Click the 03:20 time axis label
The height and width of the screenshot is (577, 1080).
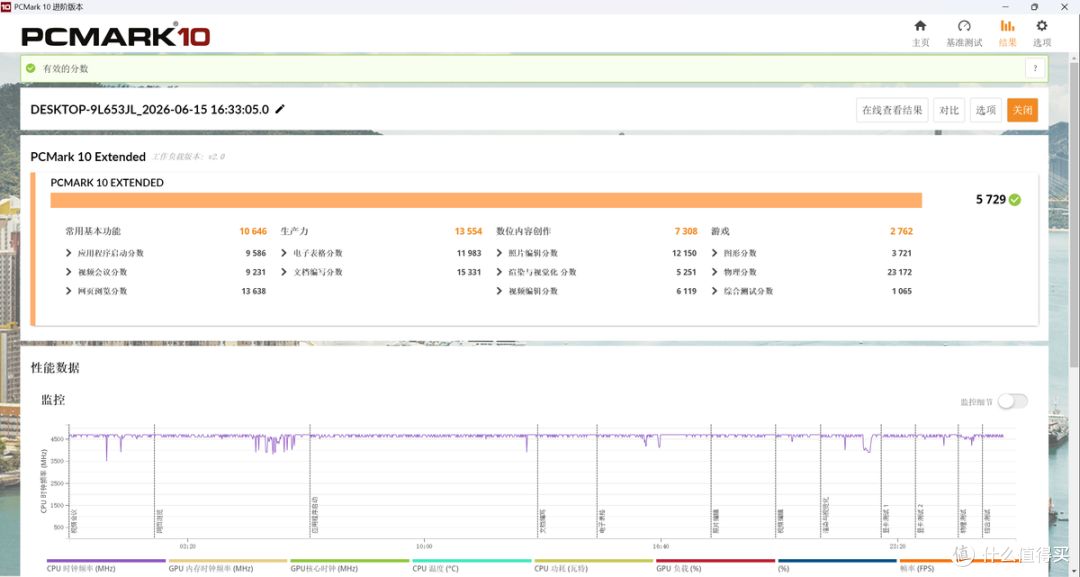[187, 546]
